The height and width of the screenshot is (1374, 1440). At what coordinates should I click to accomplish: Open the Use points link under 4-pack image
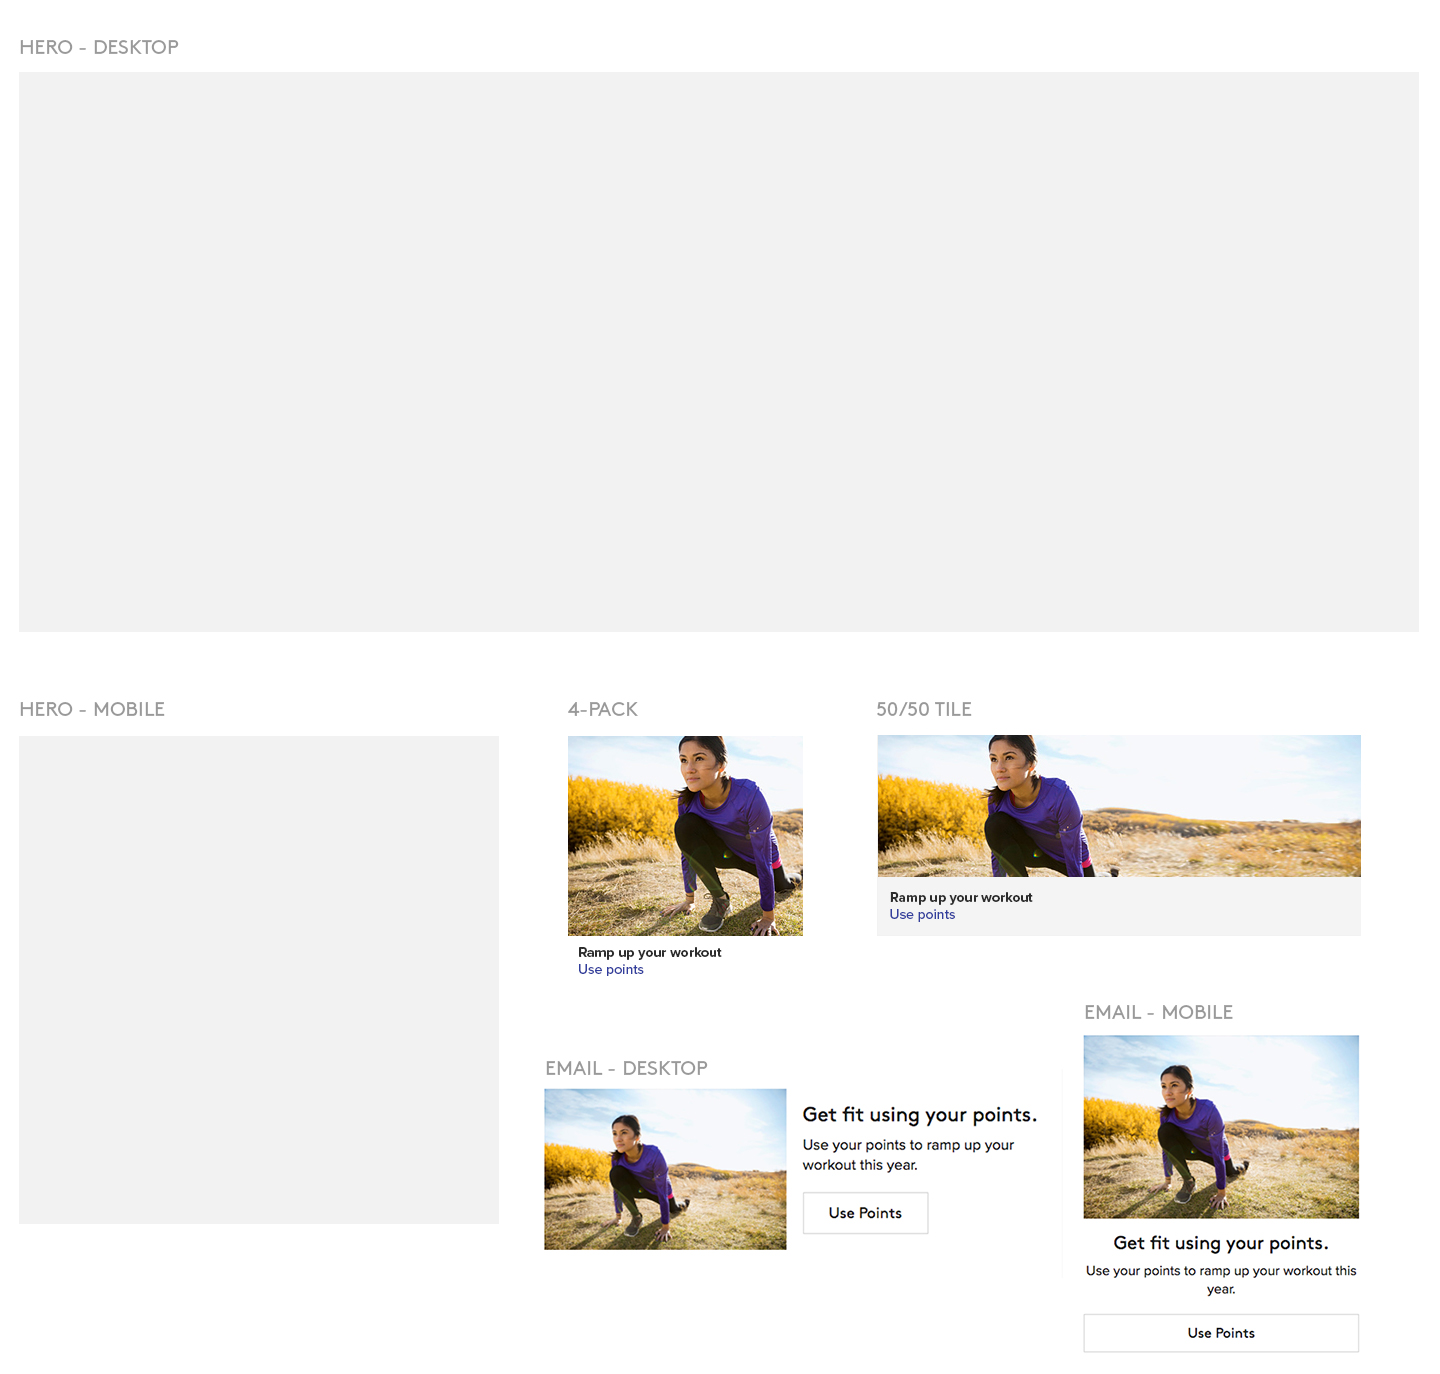tap(610, 970)
